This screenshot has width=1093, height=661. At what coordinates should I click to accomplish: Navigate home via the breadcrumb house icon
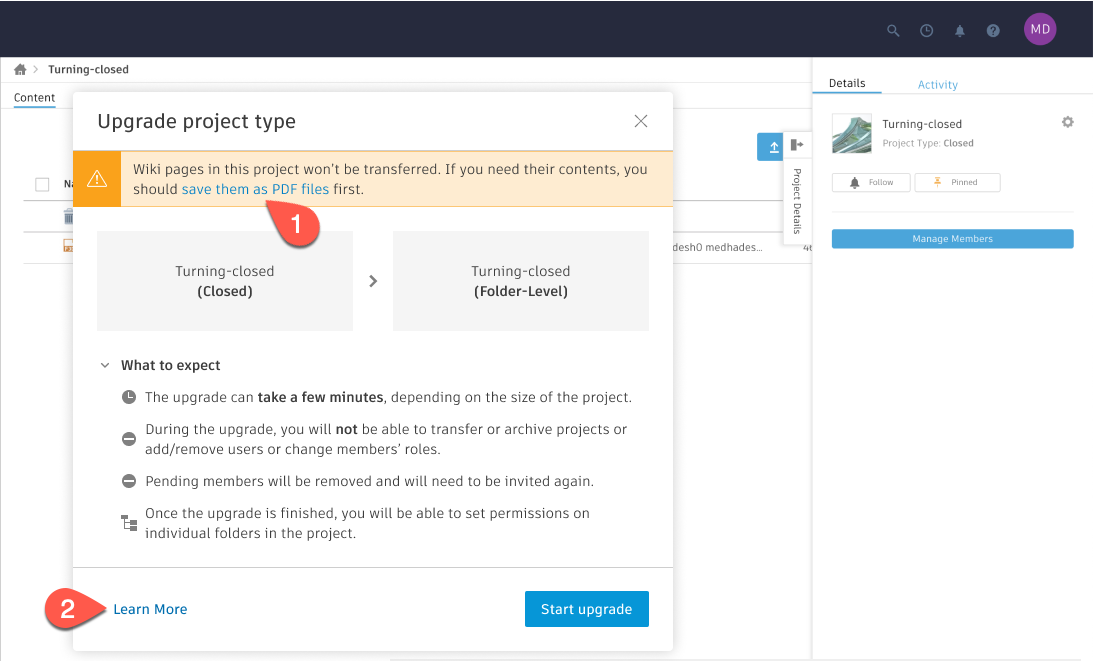tap(19, 68)
